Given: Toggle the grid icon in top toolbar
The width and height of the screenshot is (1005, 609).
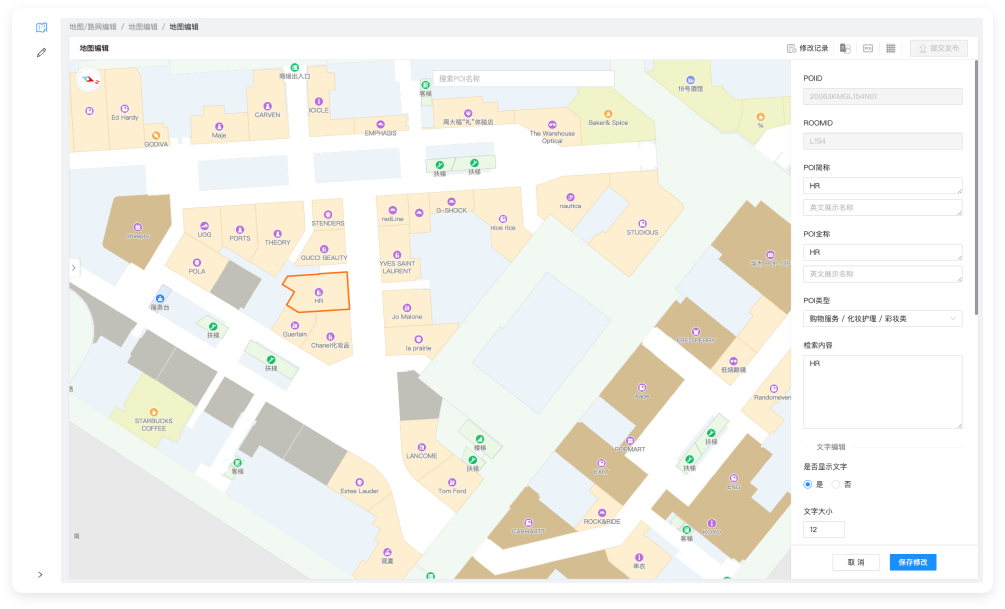Looking at the screenshot, I should [x=891, y=48].
